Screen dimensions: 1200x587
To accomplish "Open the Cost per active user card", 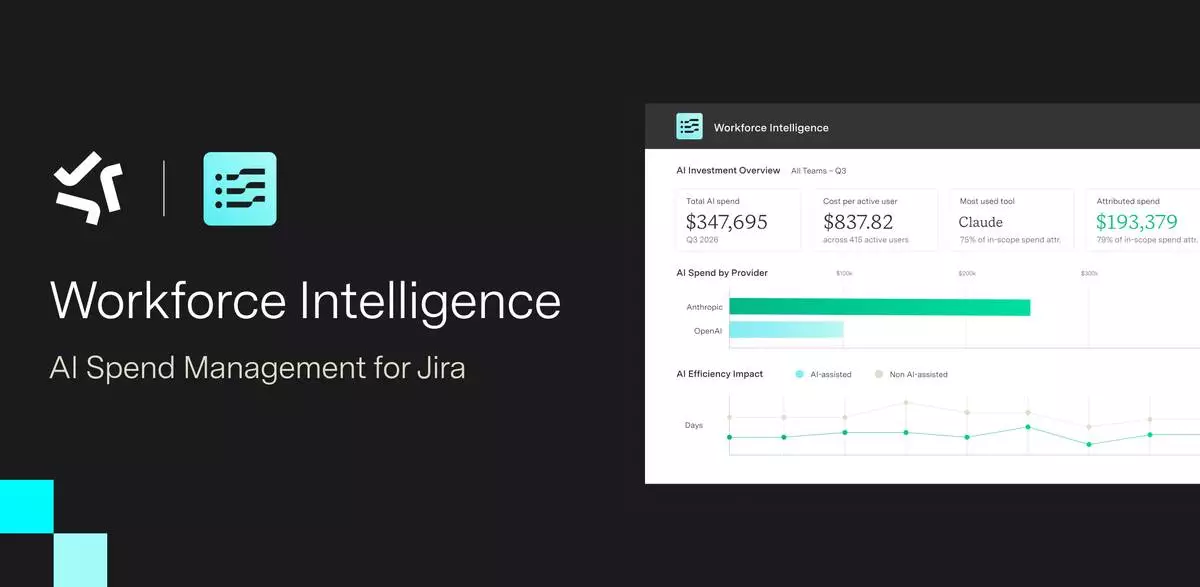I will click(875, 219).
